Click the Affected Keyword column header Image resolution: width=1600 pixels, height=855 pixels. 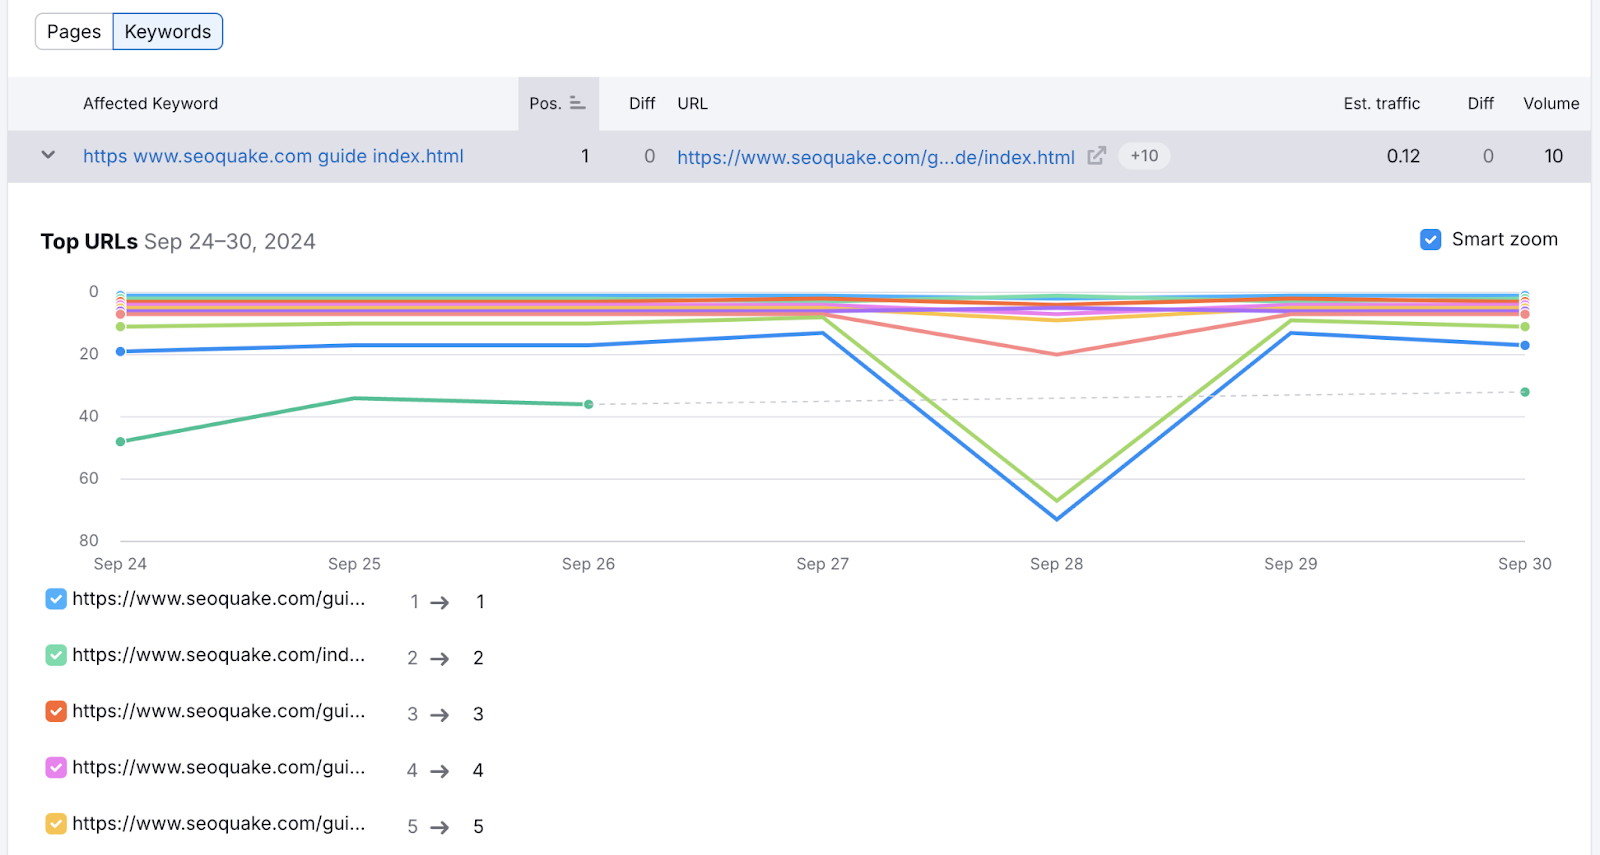click(150, 103)
